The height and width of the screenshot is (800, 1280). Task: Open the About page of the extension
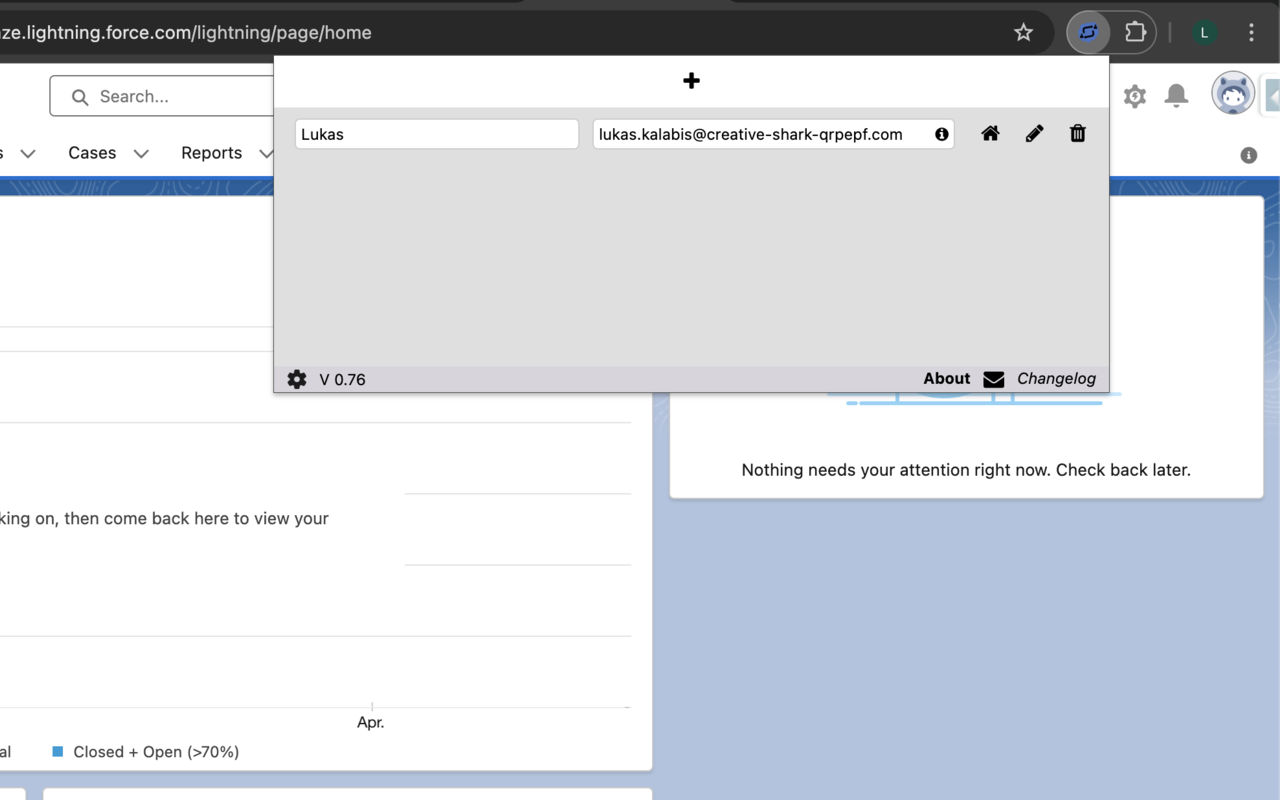(946, 378)
